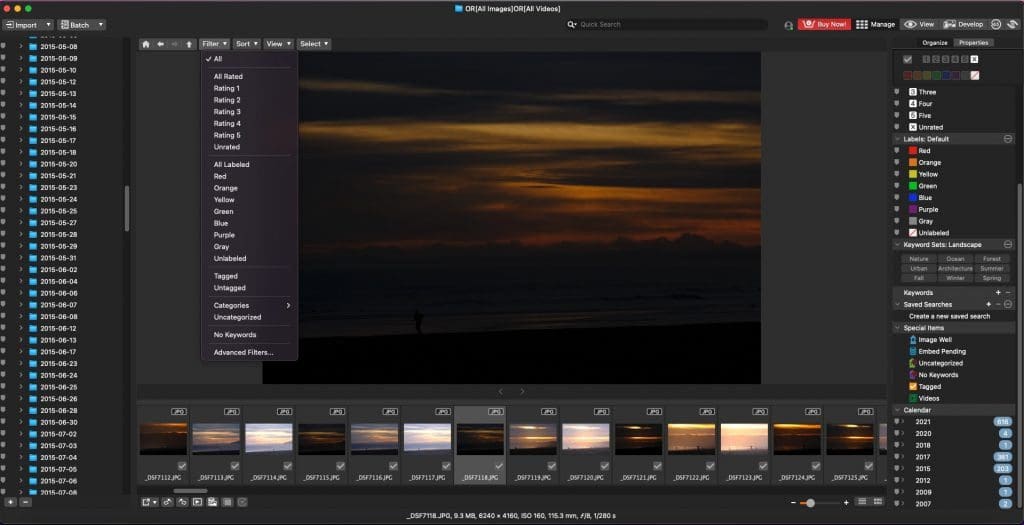Toggle the tag checkbox on _DSF7118.JPG thumbnail
Viewport: 1024px width, 525px height.
(x=498, y=466)
